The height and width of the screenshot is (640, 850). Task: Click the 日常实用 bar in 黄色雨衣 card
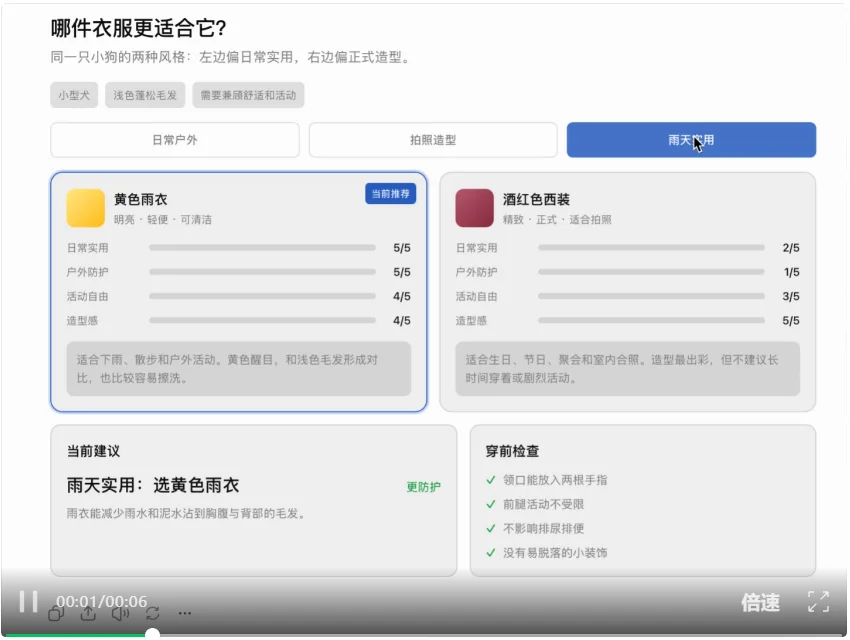click(262, 248)
